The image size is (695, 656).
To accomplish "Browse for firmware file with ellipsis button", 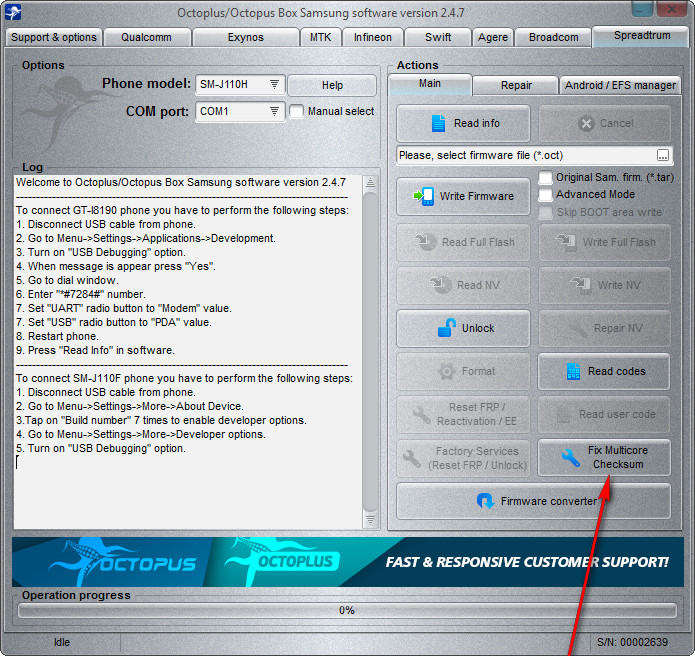I will click(663, 156).
